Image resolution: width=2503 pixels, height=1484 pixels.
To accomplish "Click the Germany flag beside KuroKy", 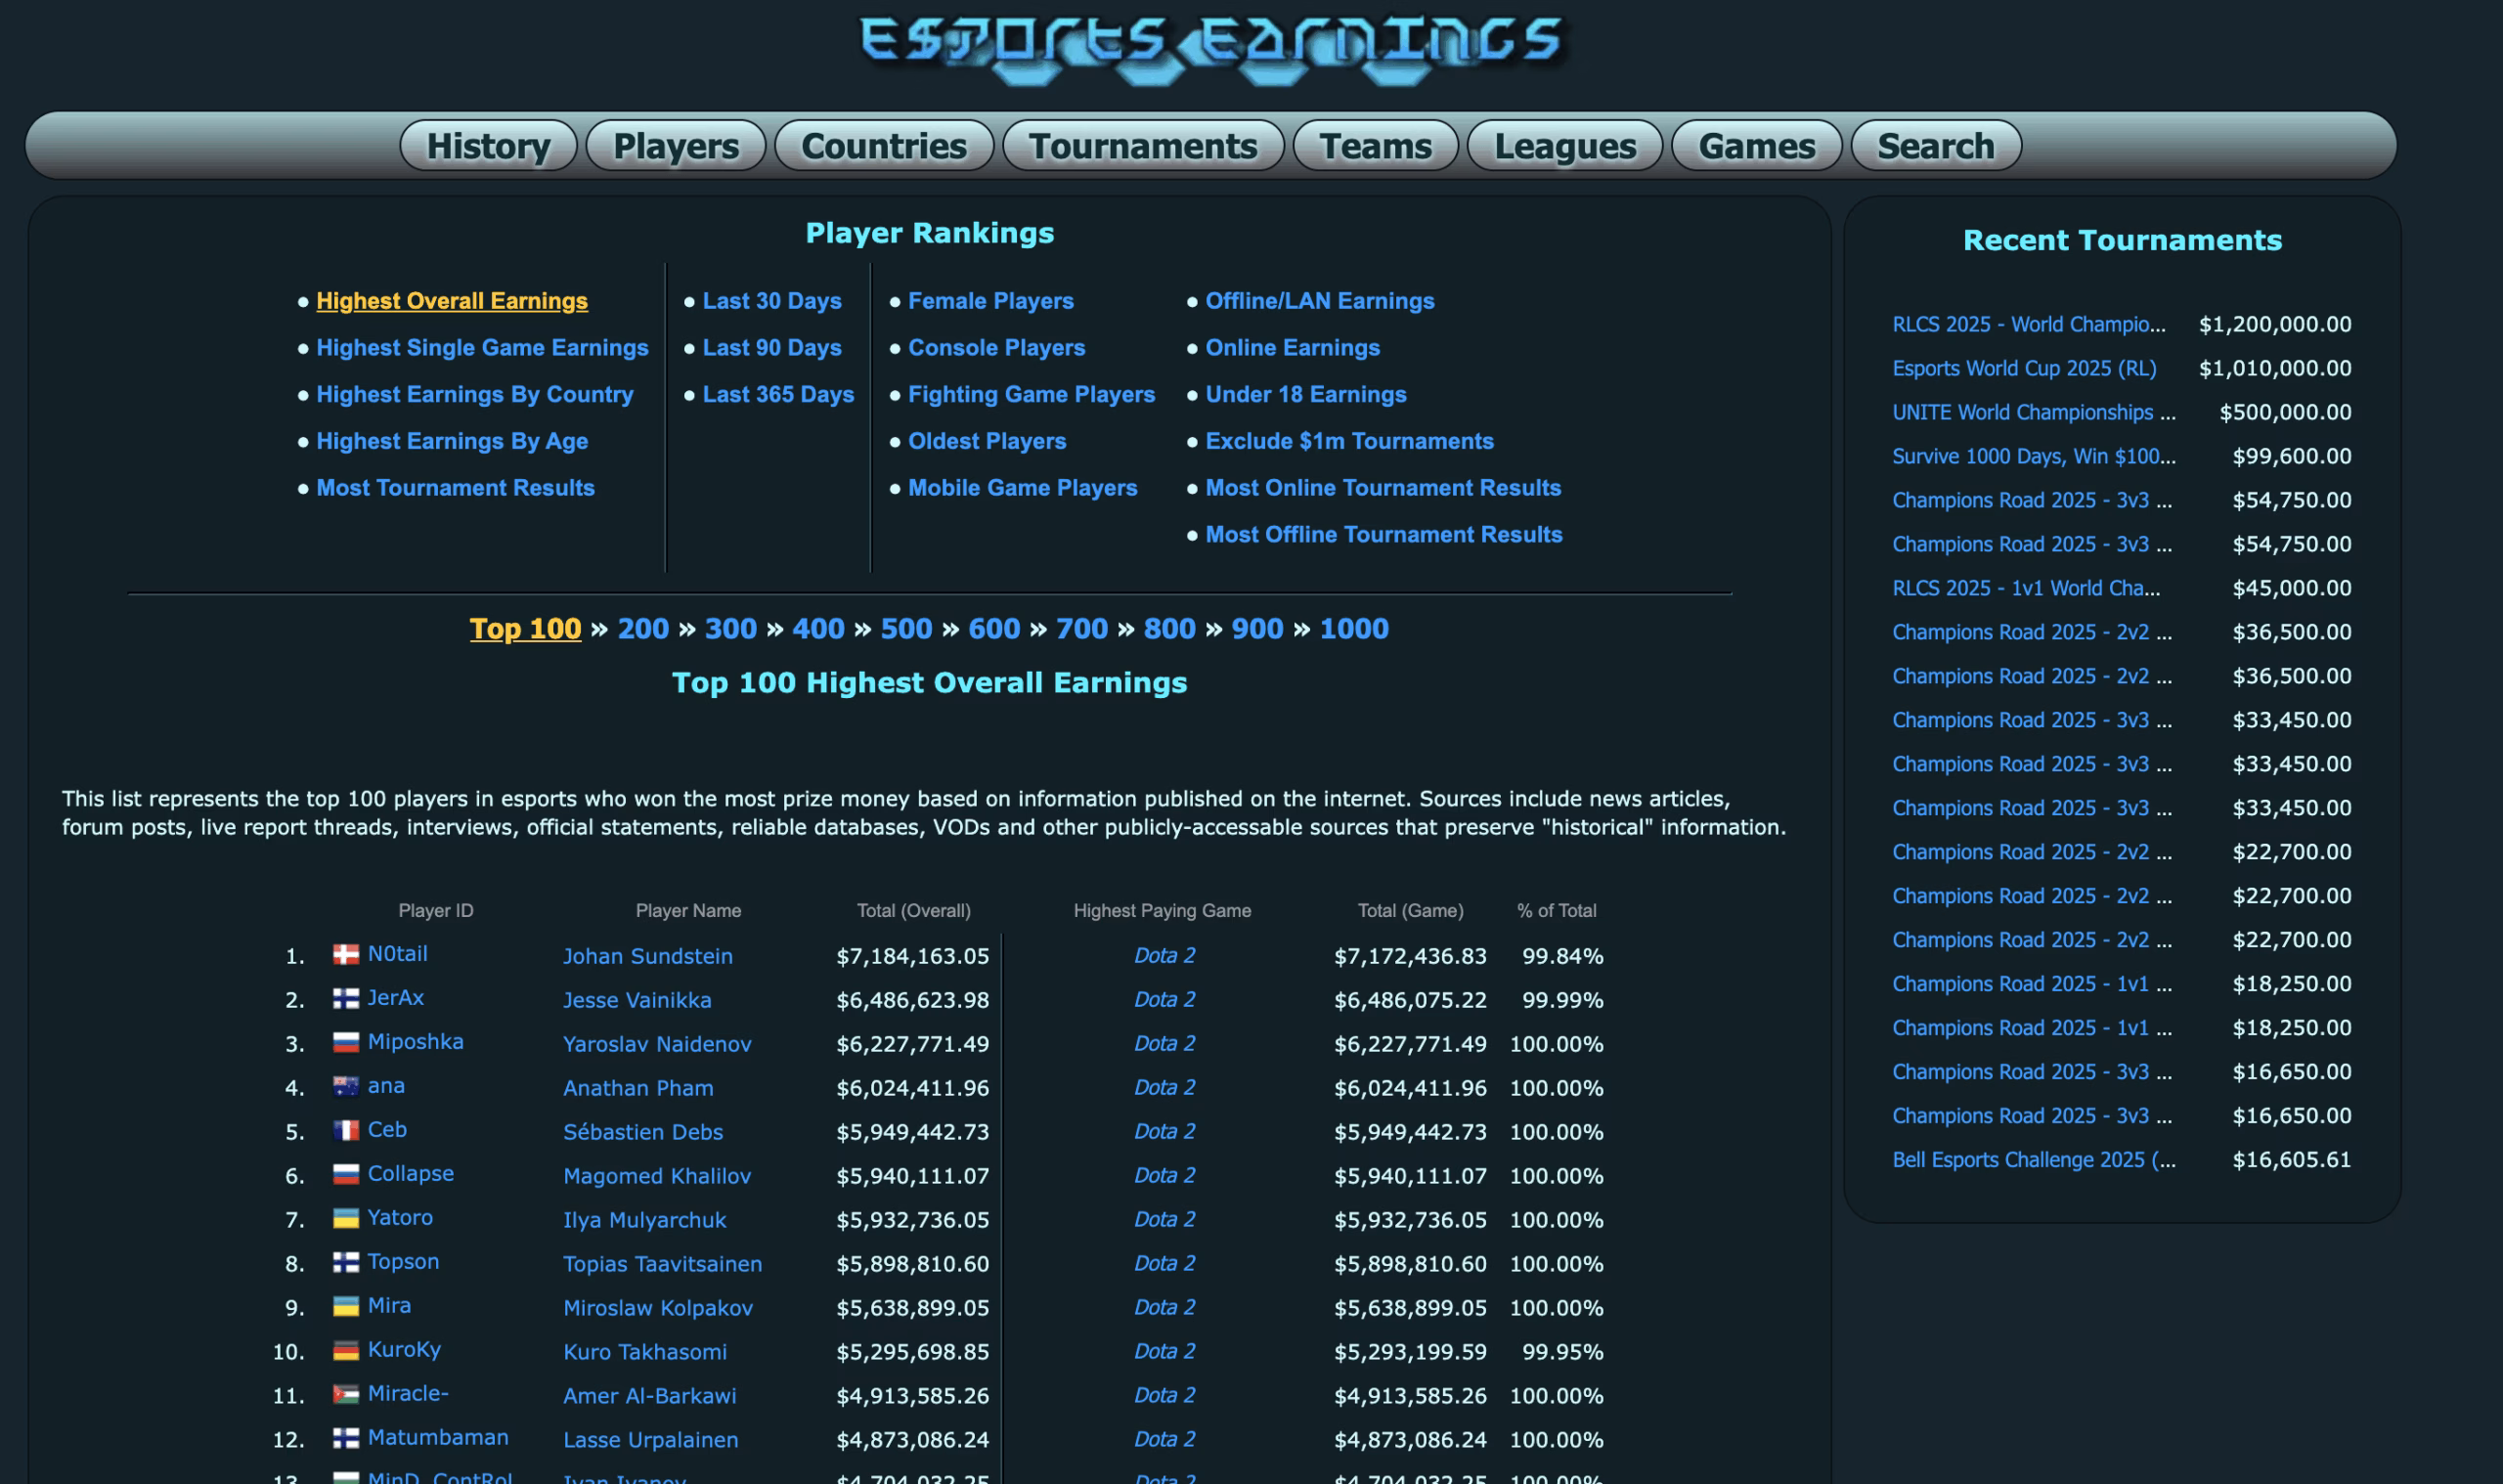I will tap(346, 1351).
